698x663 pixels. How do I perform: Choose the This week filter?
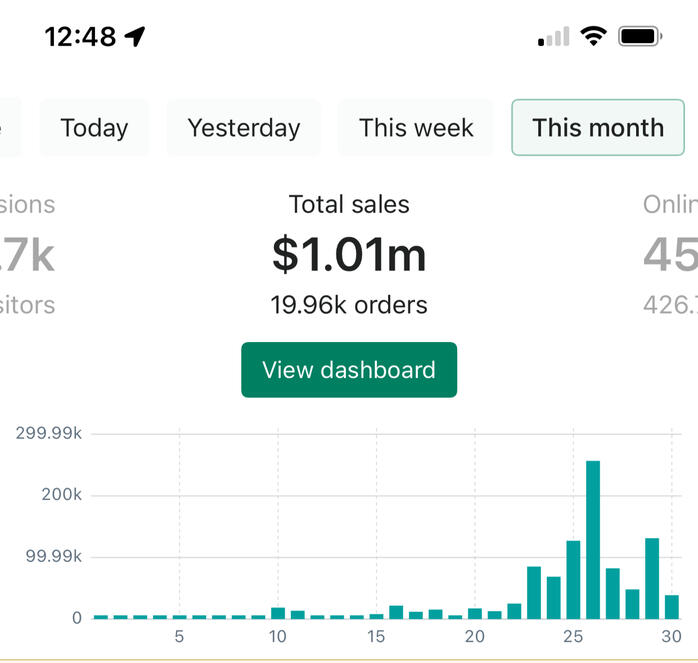(416, 128)
